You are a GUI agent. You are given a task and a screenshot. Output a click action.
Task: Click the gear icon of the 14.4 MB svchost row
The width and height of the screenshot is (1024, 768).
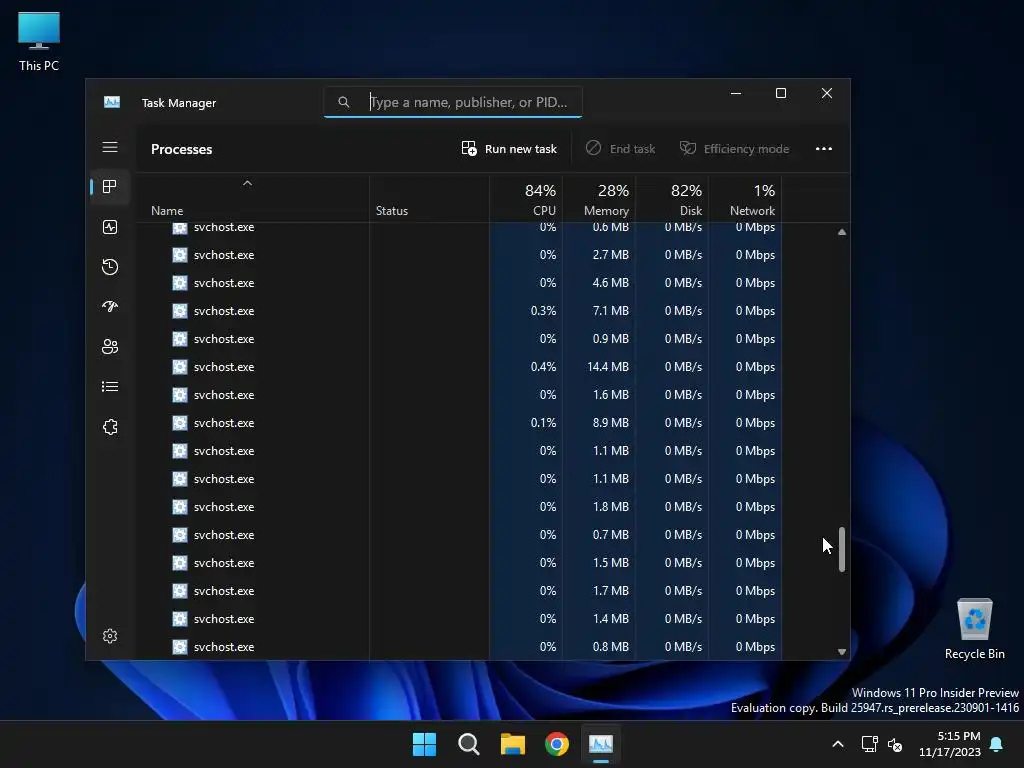point(180,367)
